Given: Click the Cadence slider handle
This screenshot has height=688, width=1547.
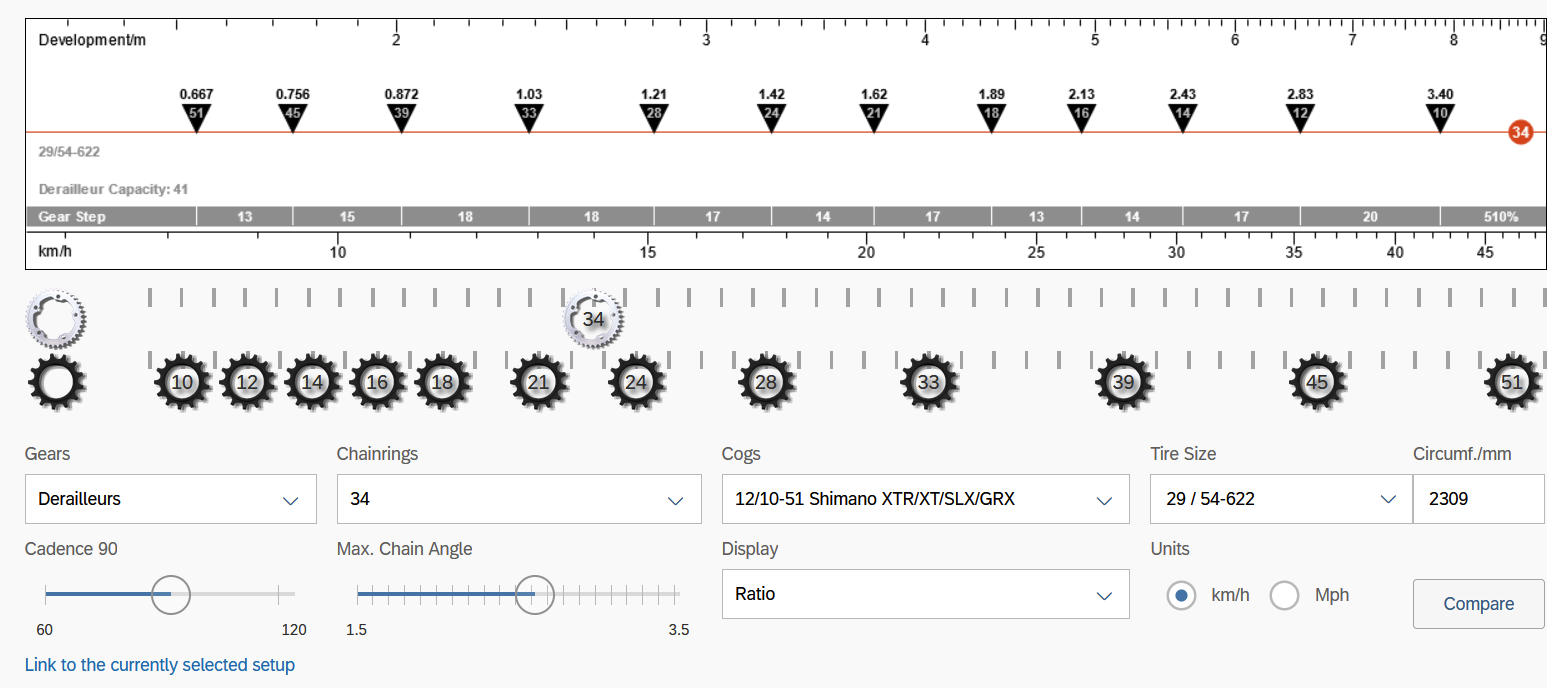Looking at the screenshot, I should point(170,594).
